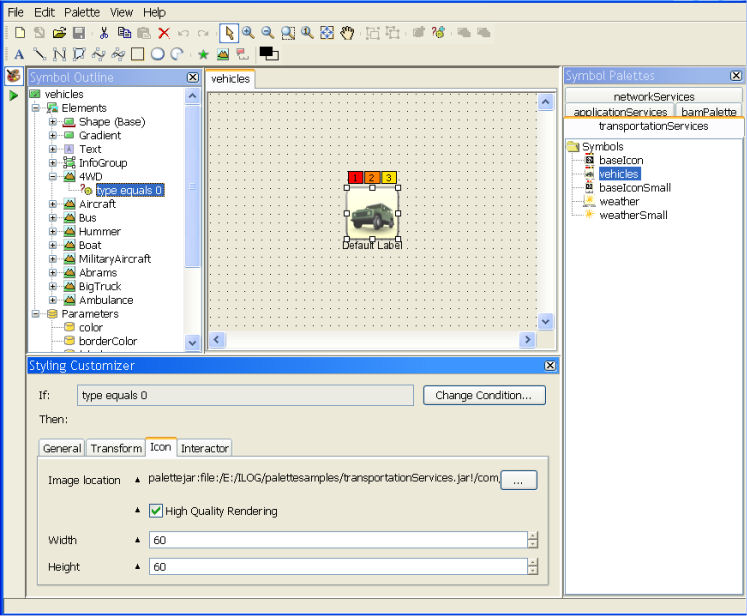Click into the Width input field
Image resolution: width=747 pixels, height=616 pixels.
337,540
